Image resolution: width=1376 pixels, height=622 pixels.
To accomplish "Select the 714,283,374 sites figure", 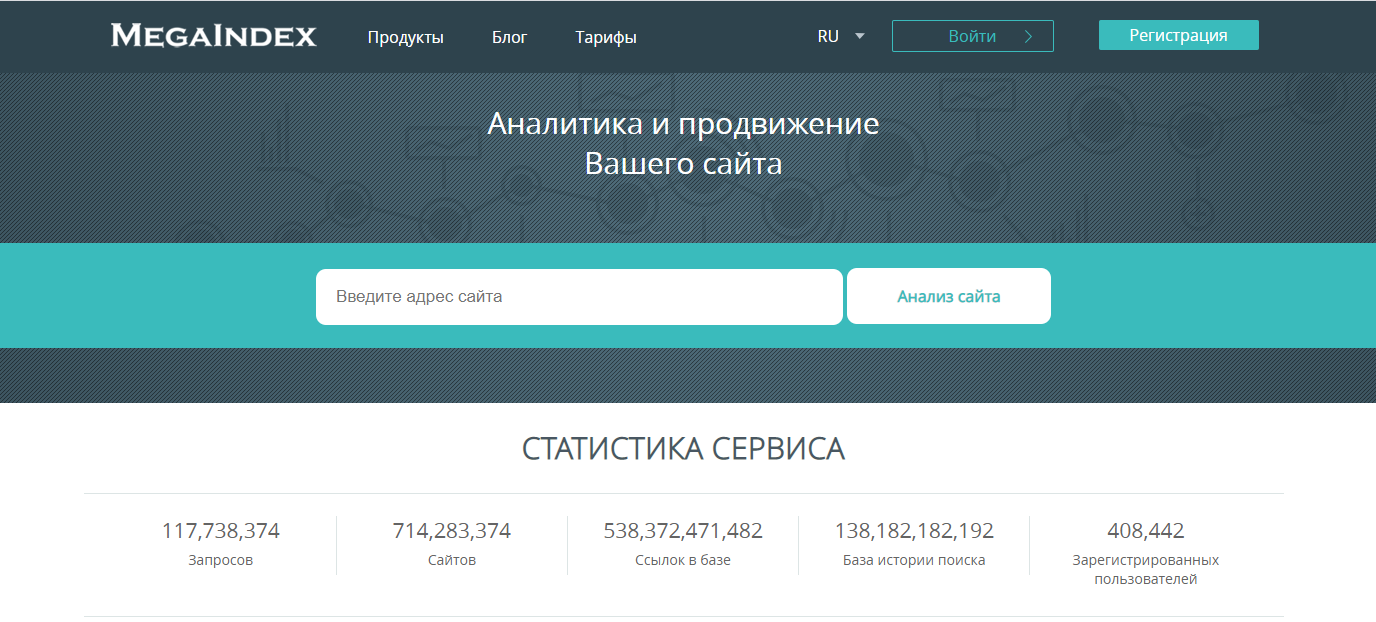I will pyautogui.click(x=451, y=531).
